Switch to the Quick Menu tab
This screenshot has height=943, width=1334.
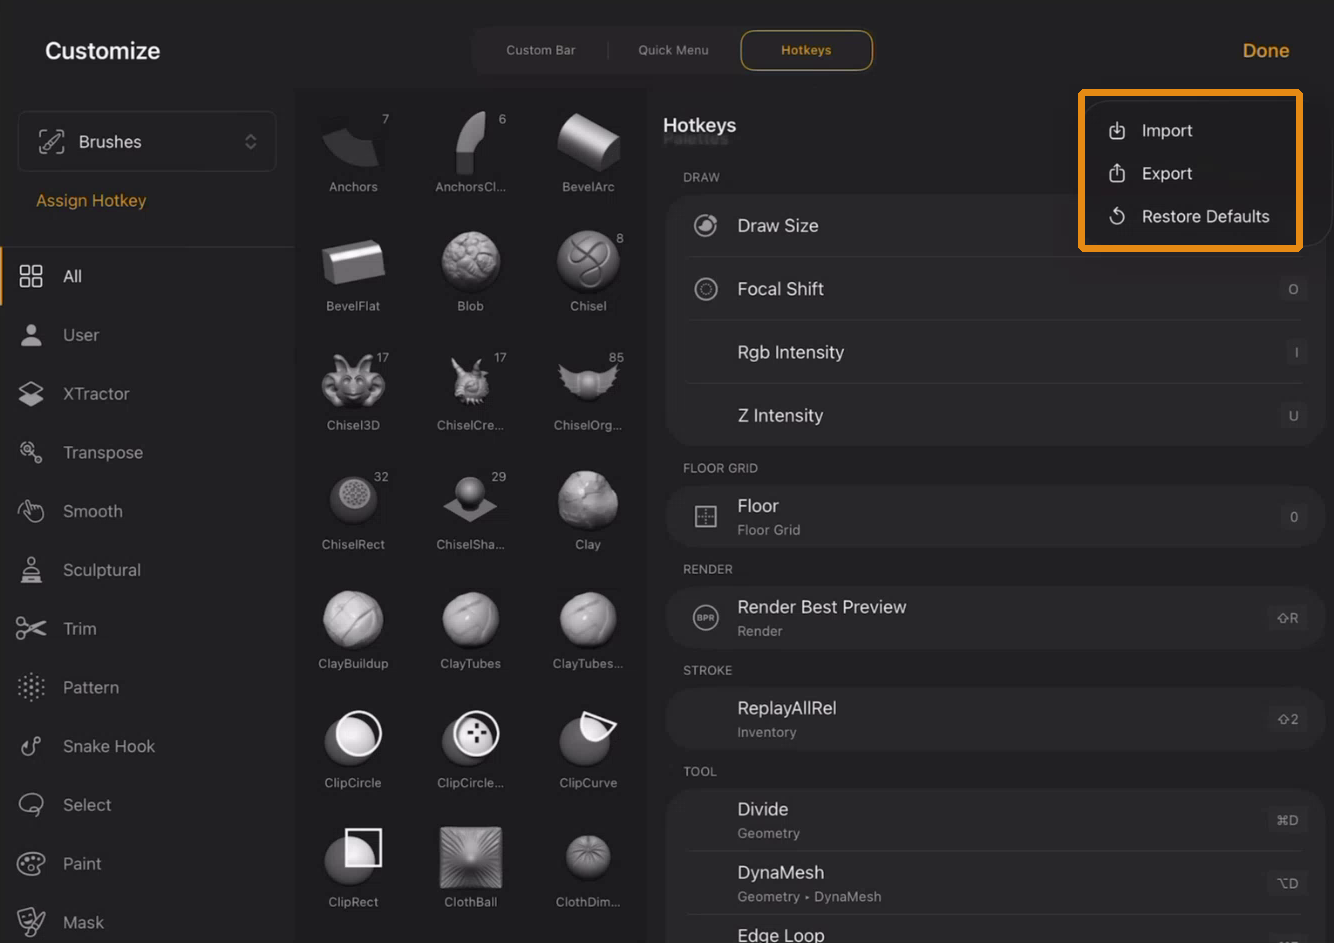coord(673,50)
